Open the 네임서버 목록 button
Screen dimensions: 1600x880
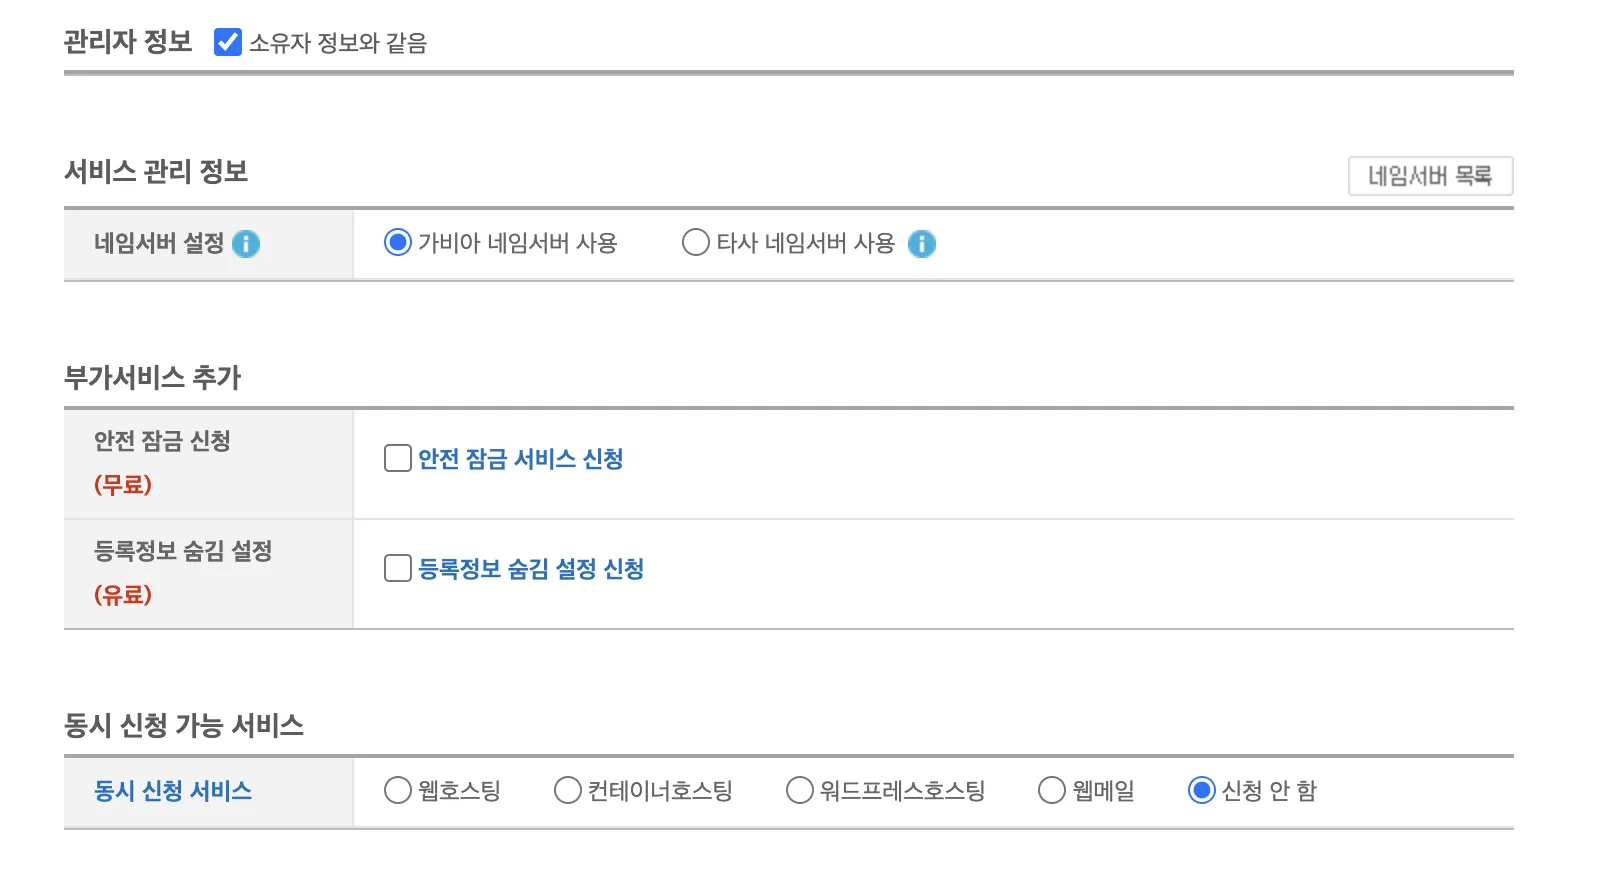tap(1430, 176)
